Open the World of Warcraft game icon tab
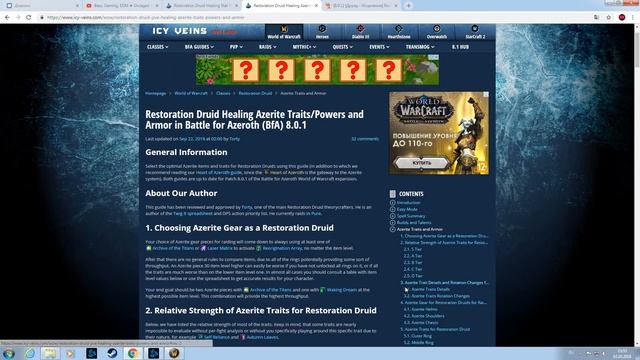Screen dimensions: 640x360 tap(284, 32)
